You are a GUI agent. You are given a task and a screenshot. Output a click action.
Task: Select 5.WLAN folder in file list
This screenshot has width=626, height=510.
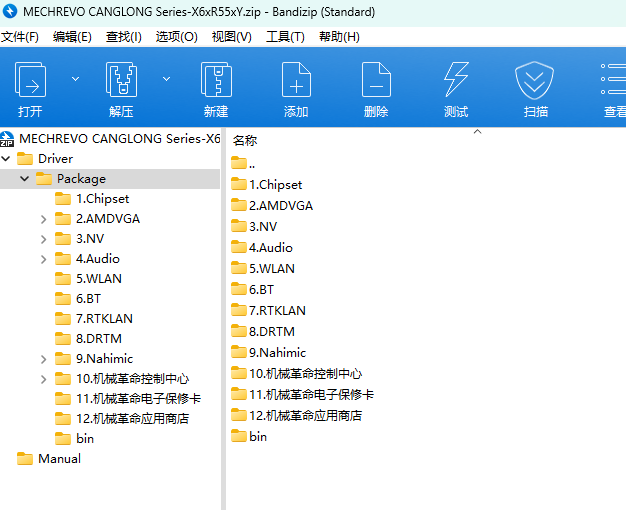pyautogui.click(x=263, y=268)
